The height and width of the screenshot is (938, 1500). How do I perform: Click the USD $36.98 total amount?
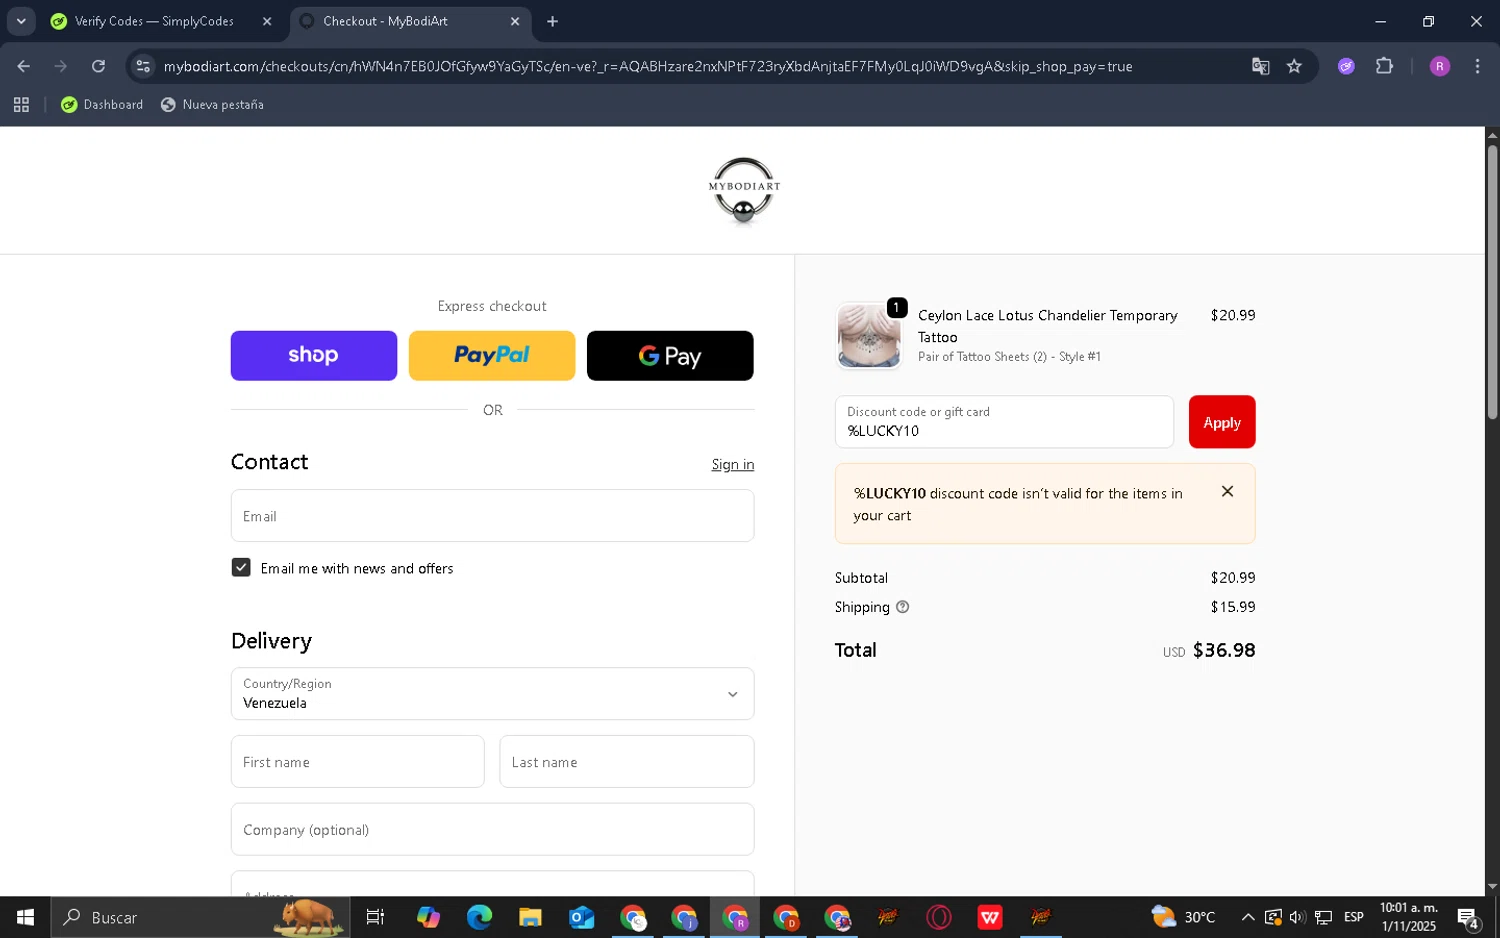[1208, 650]
